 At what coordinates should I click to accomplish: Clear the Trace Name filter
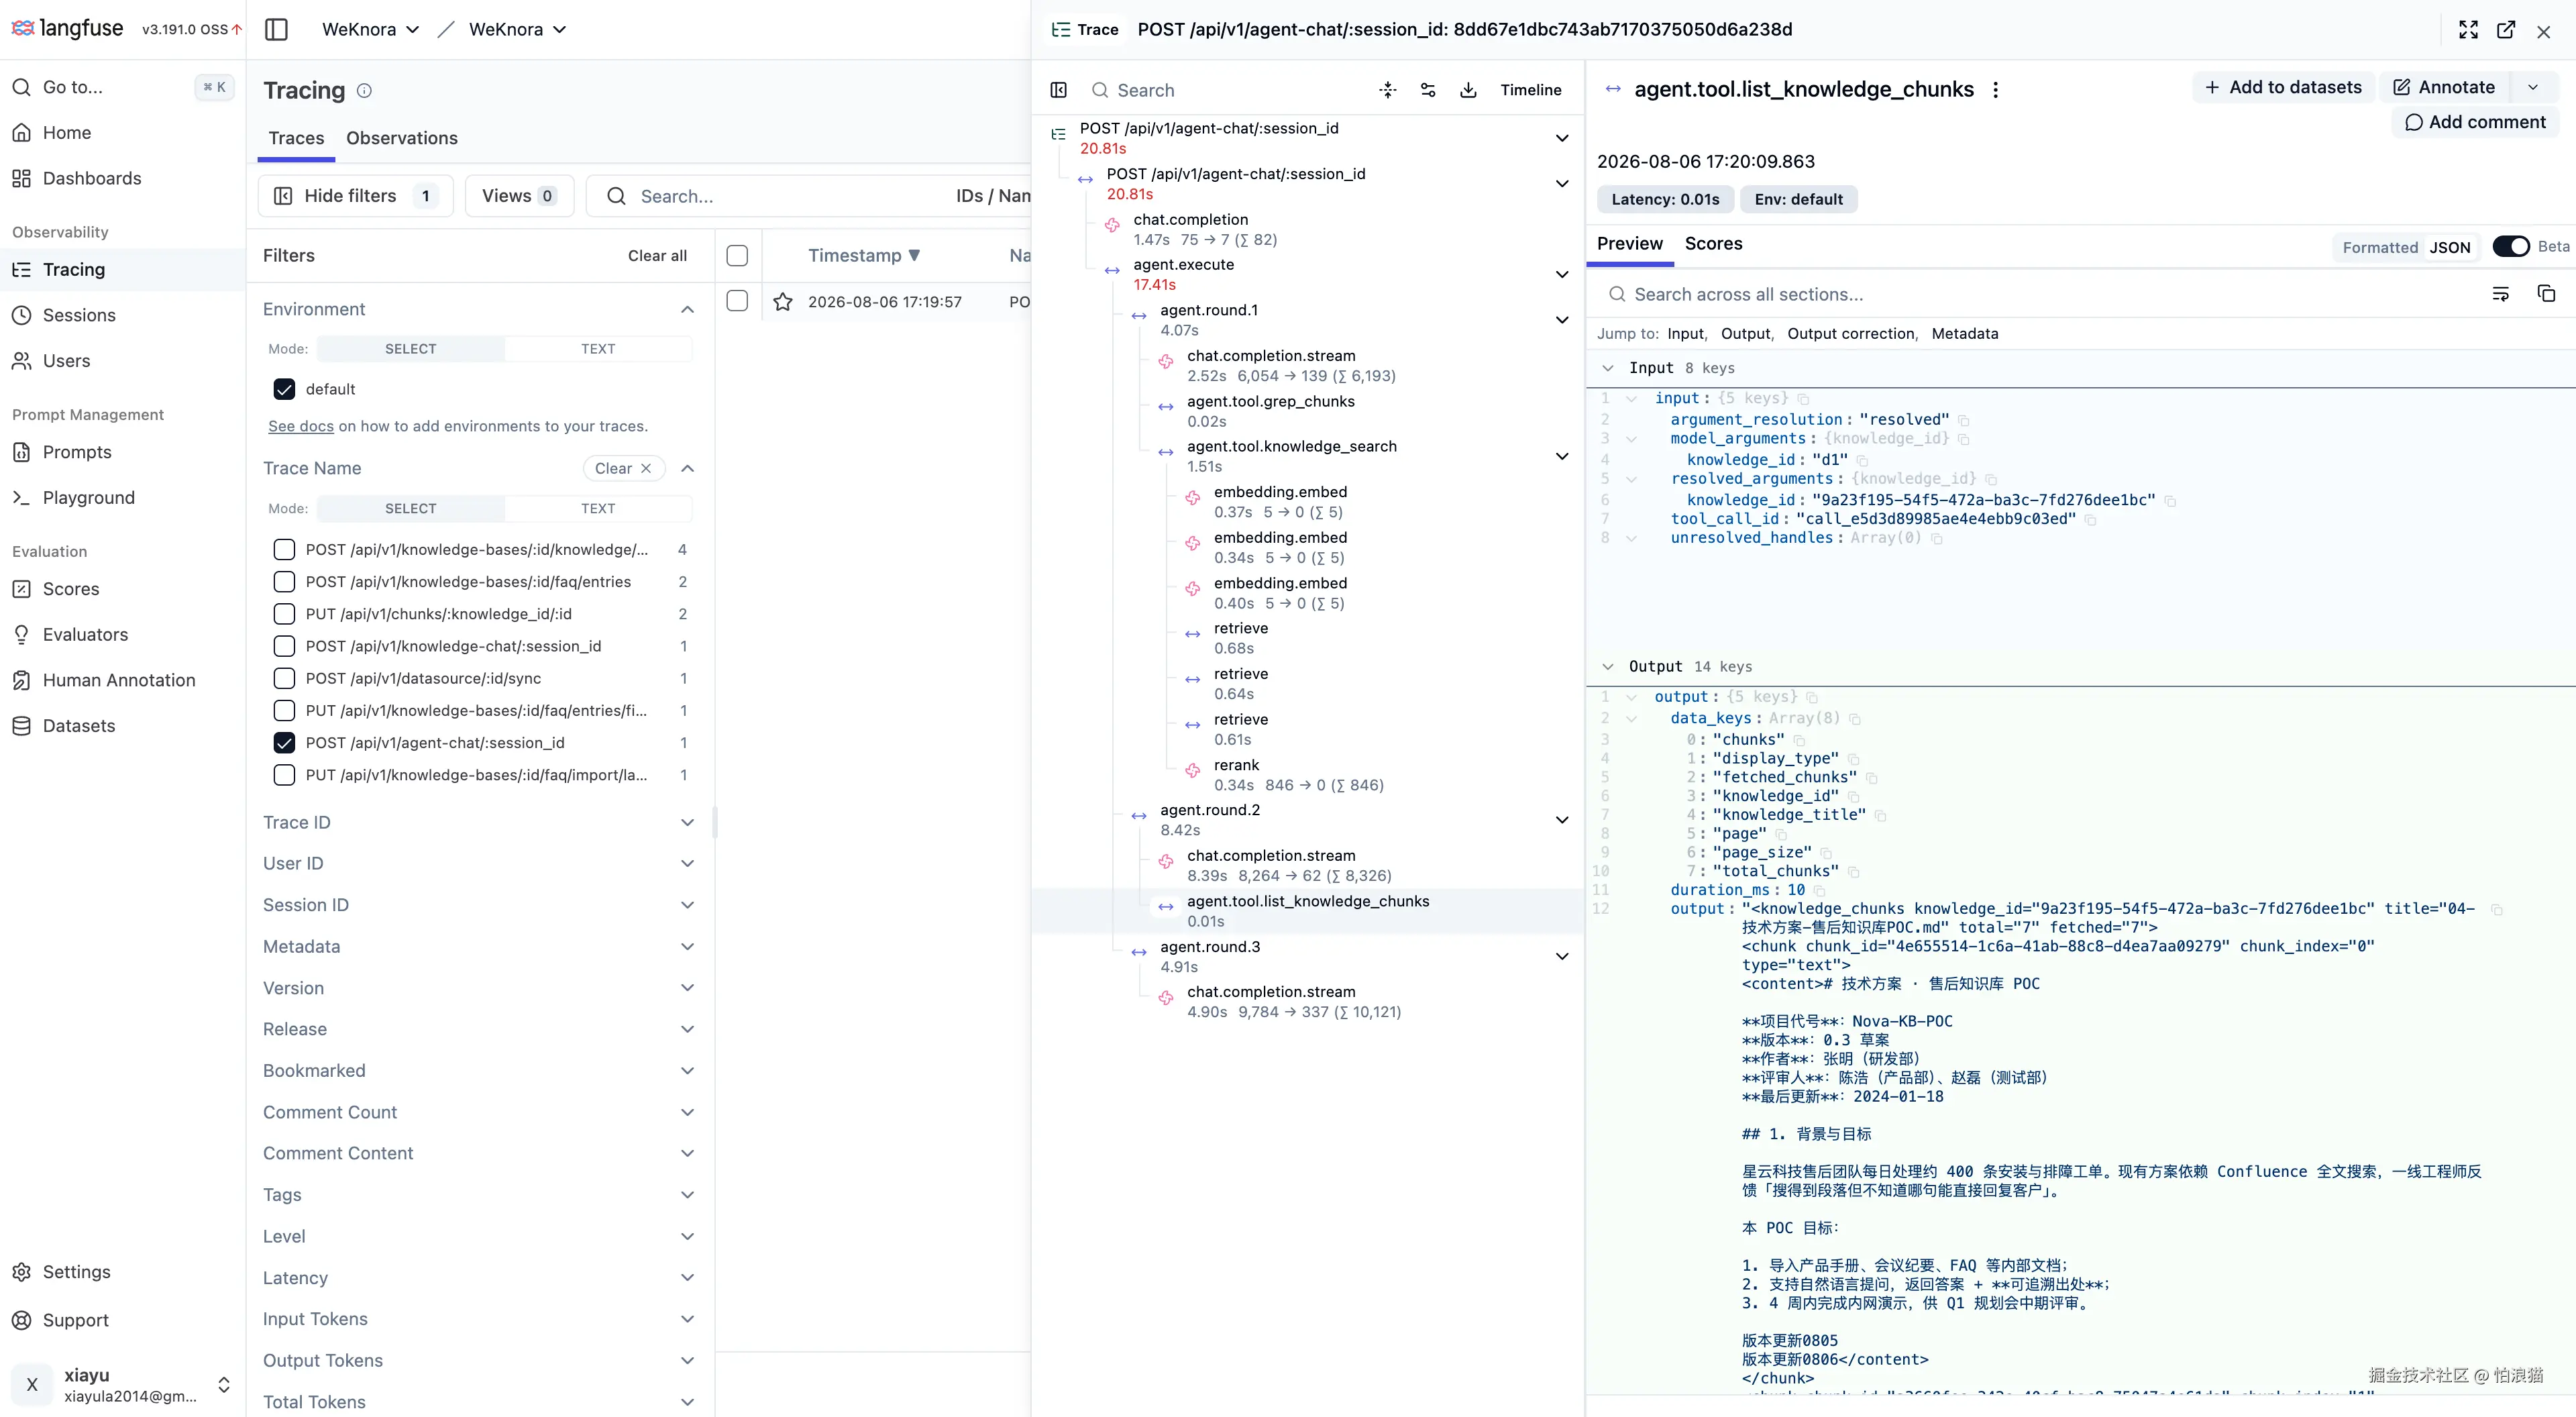[x=623, y=468]
